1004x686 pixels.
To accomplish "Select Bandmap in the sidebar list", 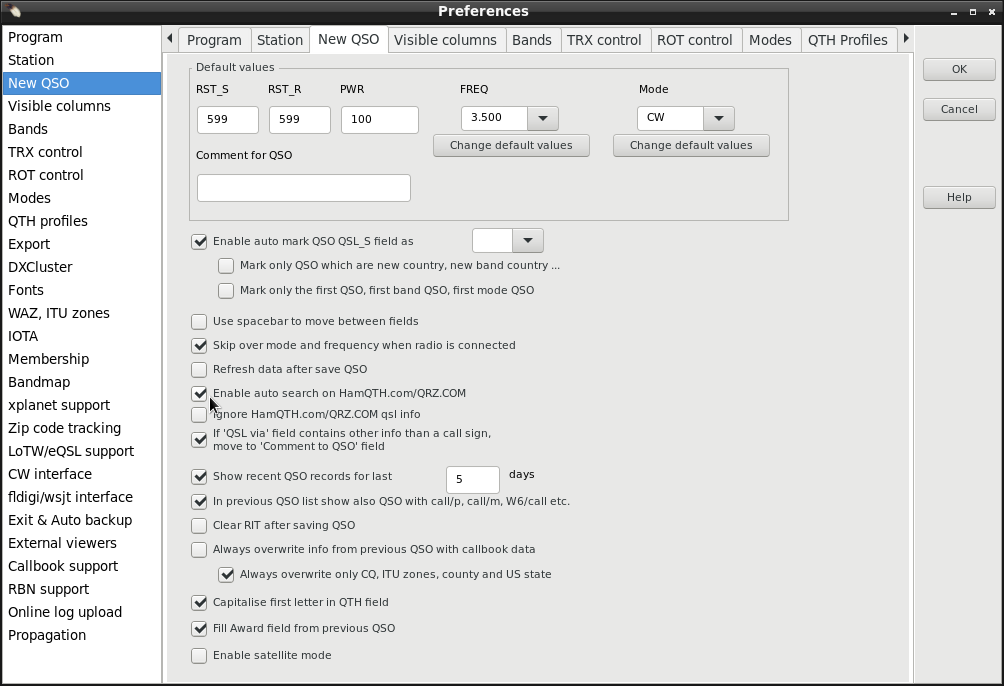I will [x=82, y=382].
